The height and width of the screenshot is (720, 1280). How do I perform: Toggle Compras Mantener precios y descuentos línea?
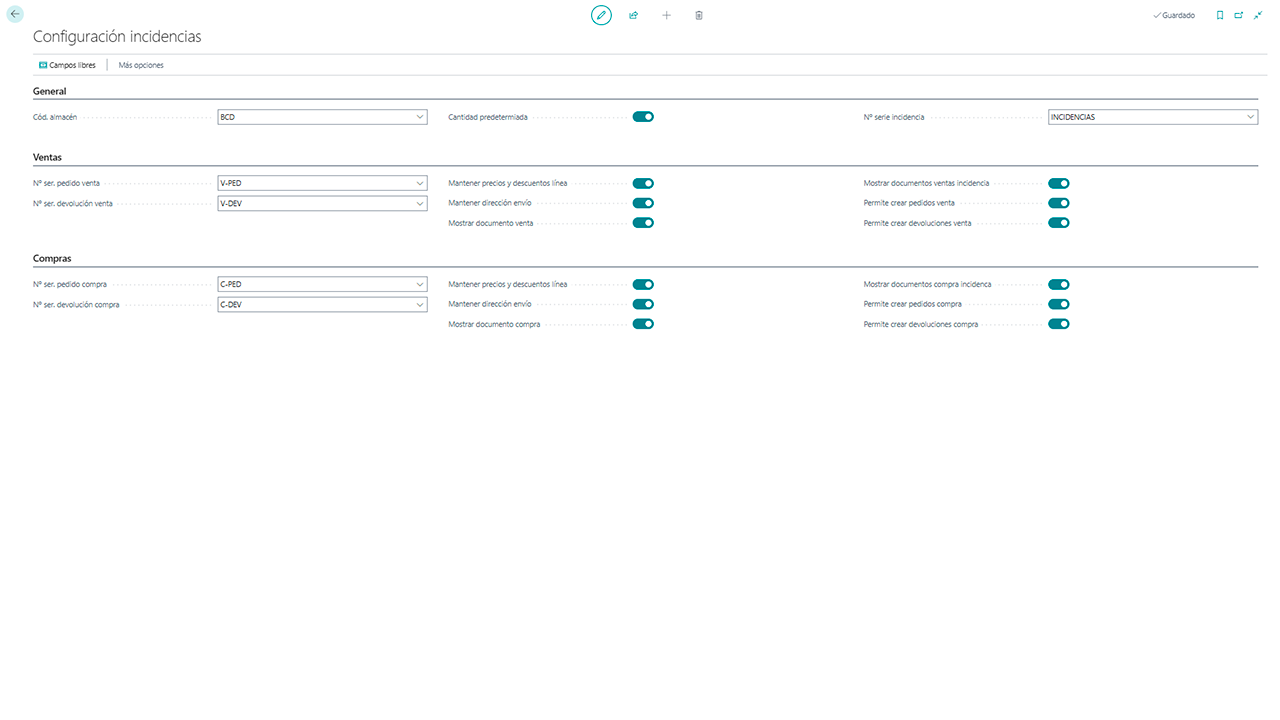[643, 284]
